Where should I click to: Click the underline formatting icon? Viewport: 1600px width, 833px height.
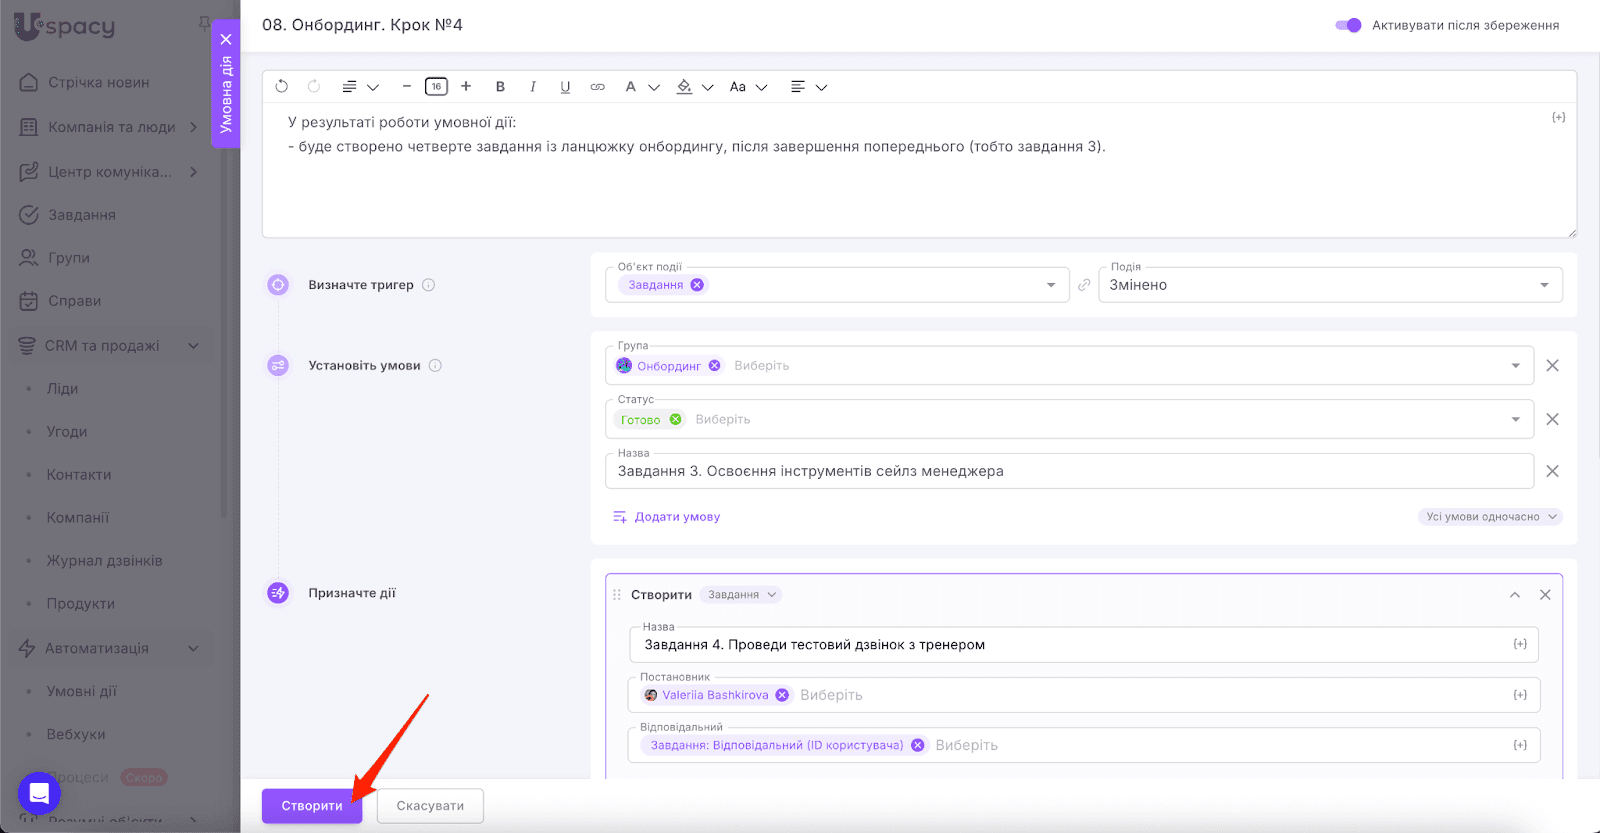pyautogui.click(x=565, y=87)
